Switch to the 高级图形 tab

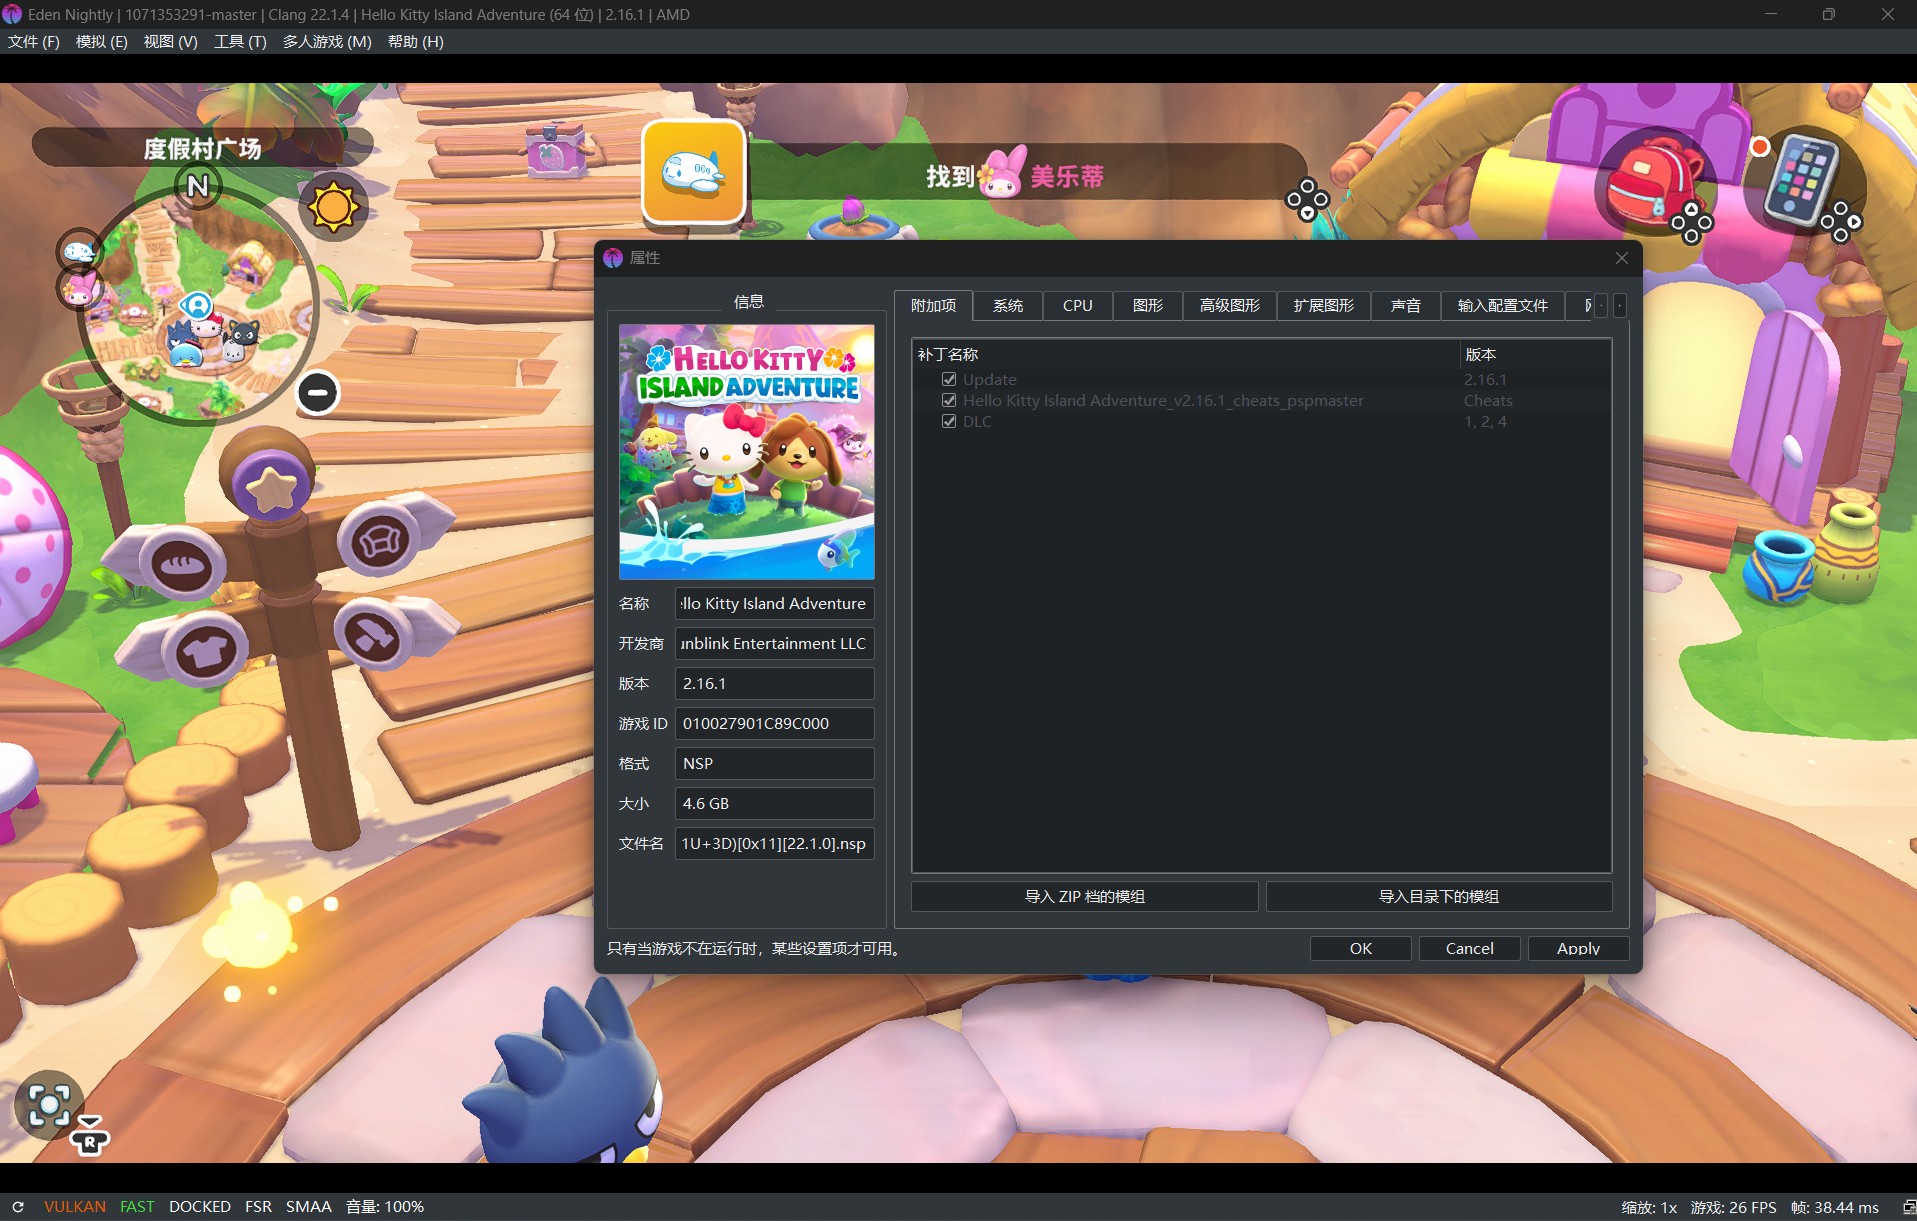pyautogui.click(x=1230, y=305)
